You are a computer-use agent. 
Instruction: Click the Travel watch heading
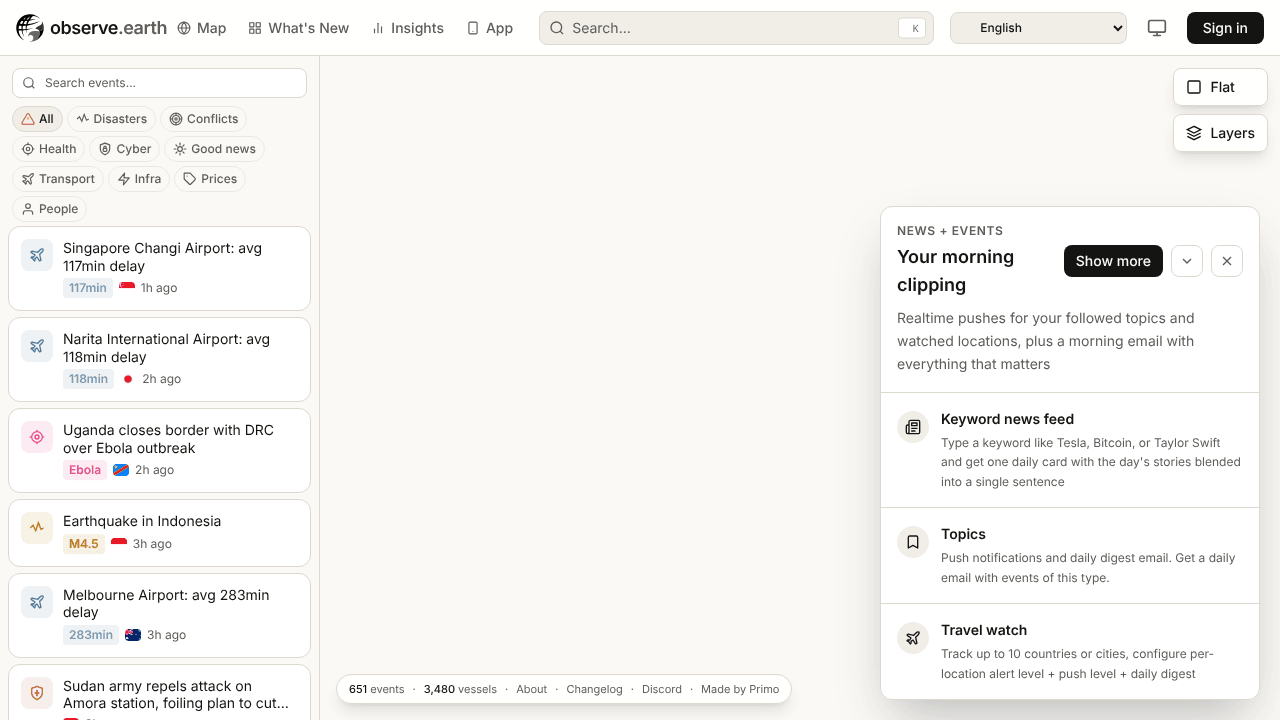click(x=984, y=630)
